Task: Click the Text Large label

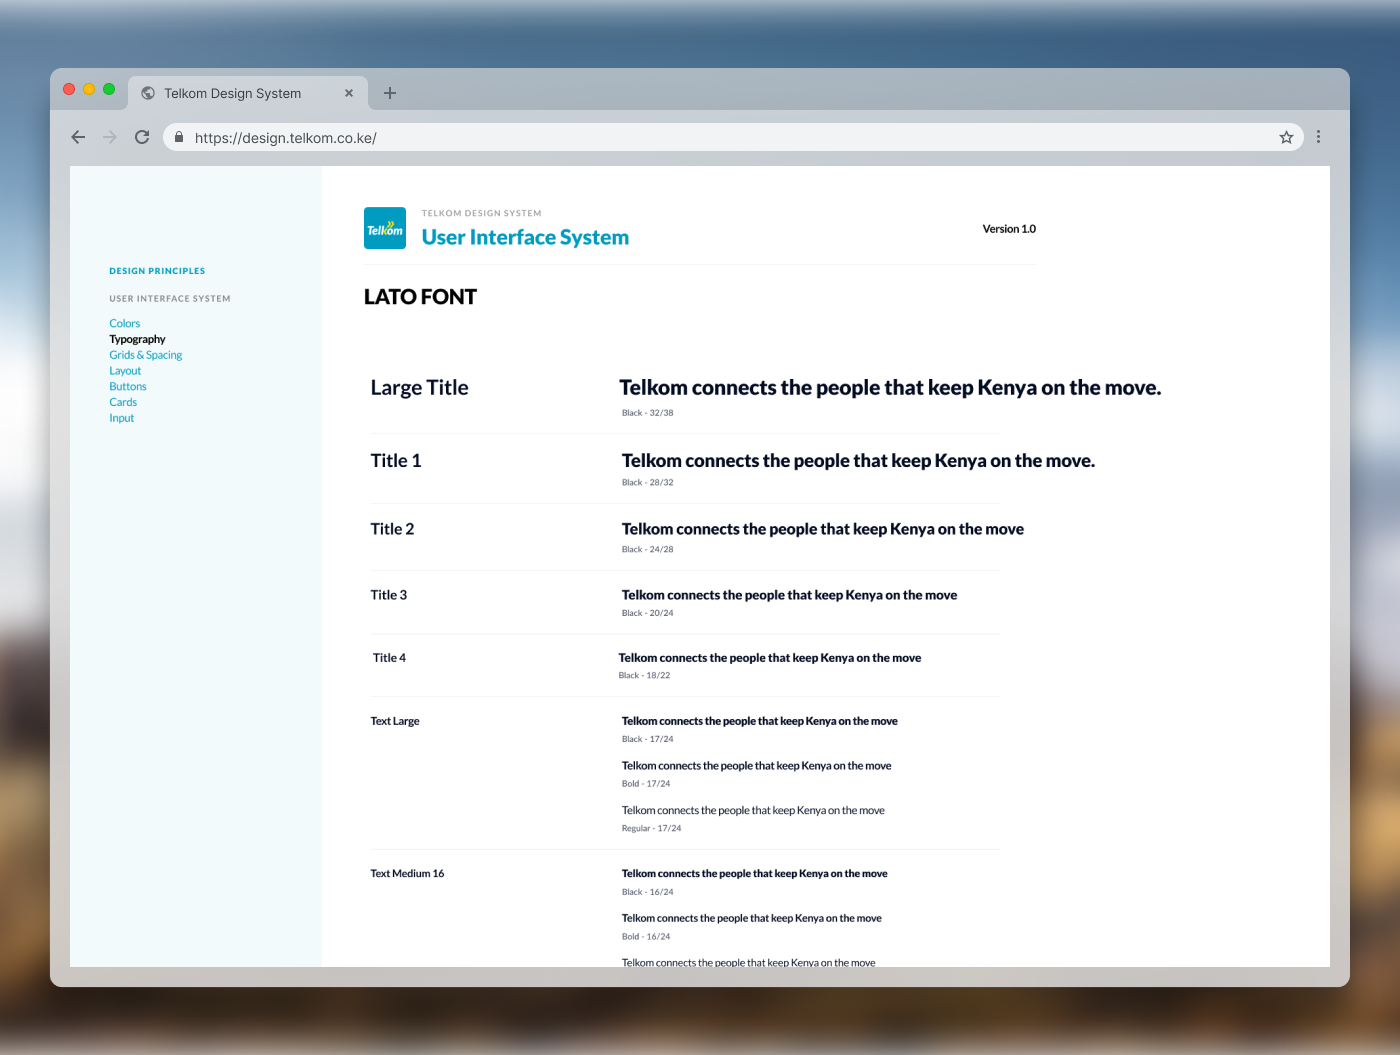Action: click(x=395, y=721)
